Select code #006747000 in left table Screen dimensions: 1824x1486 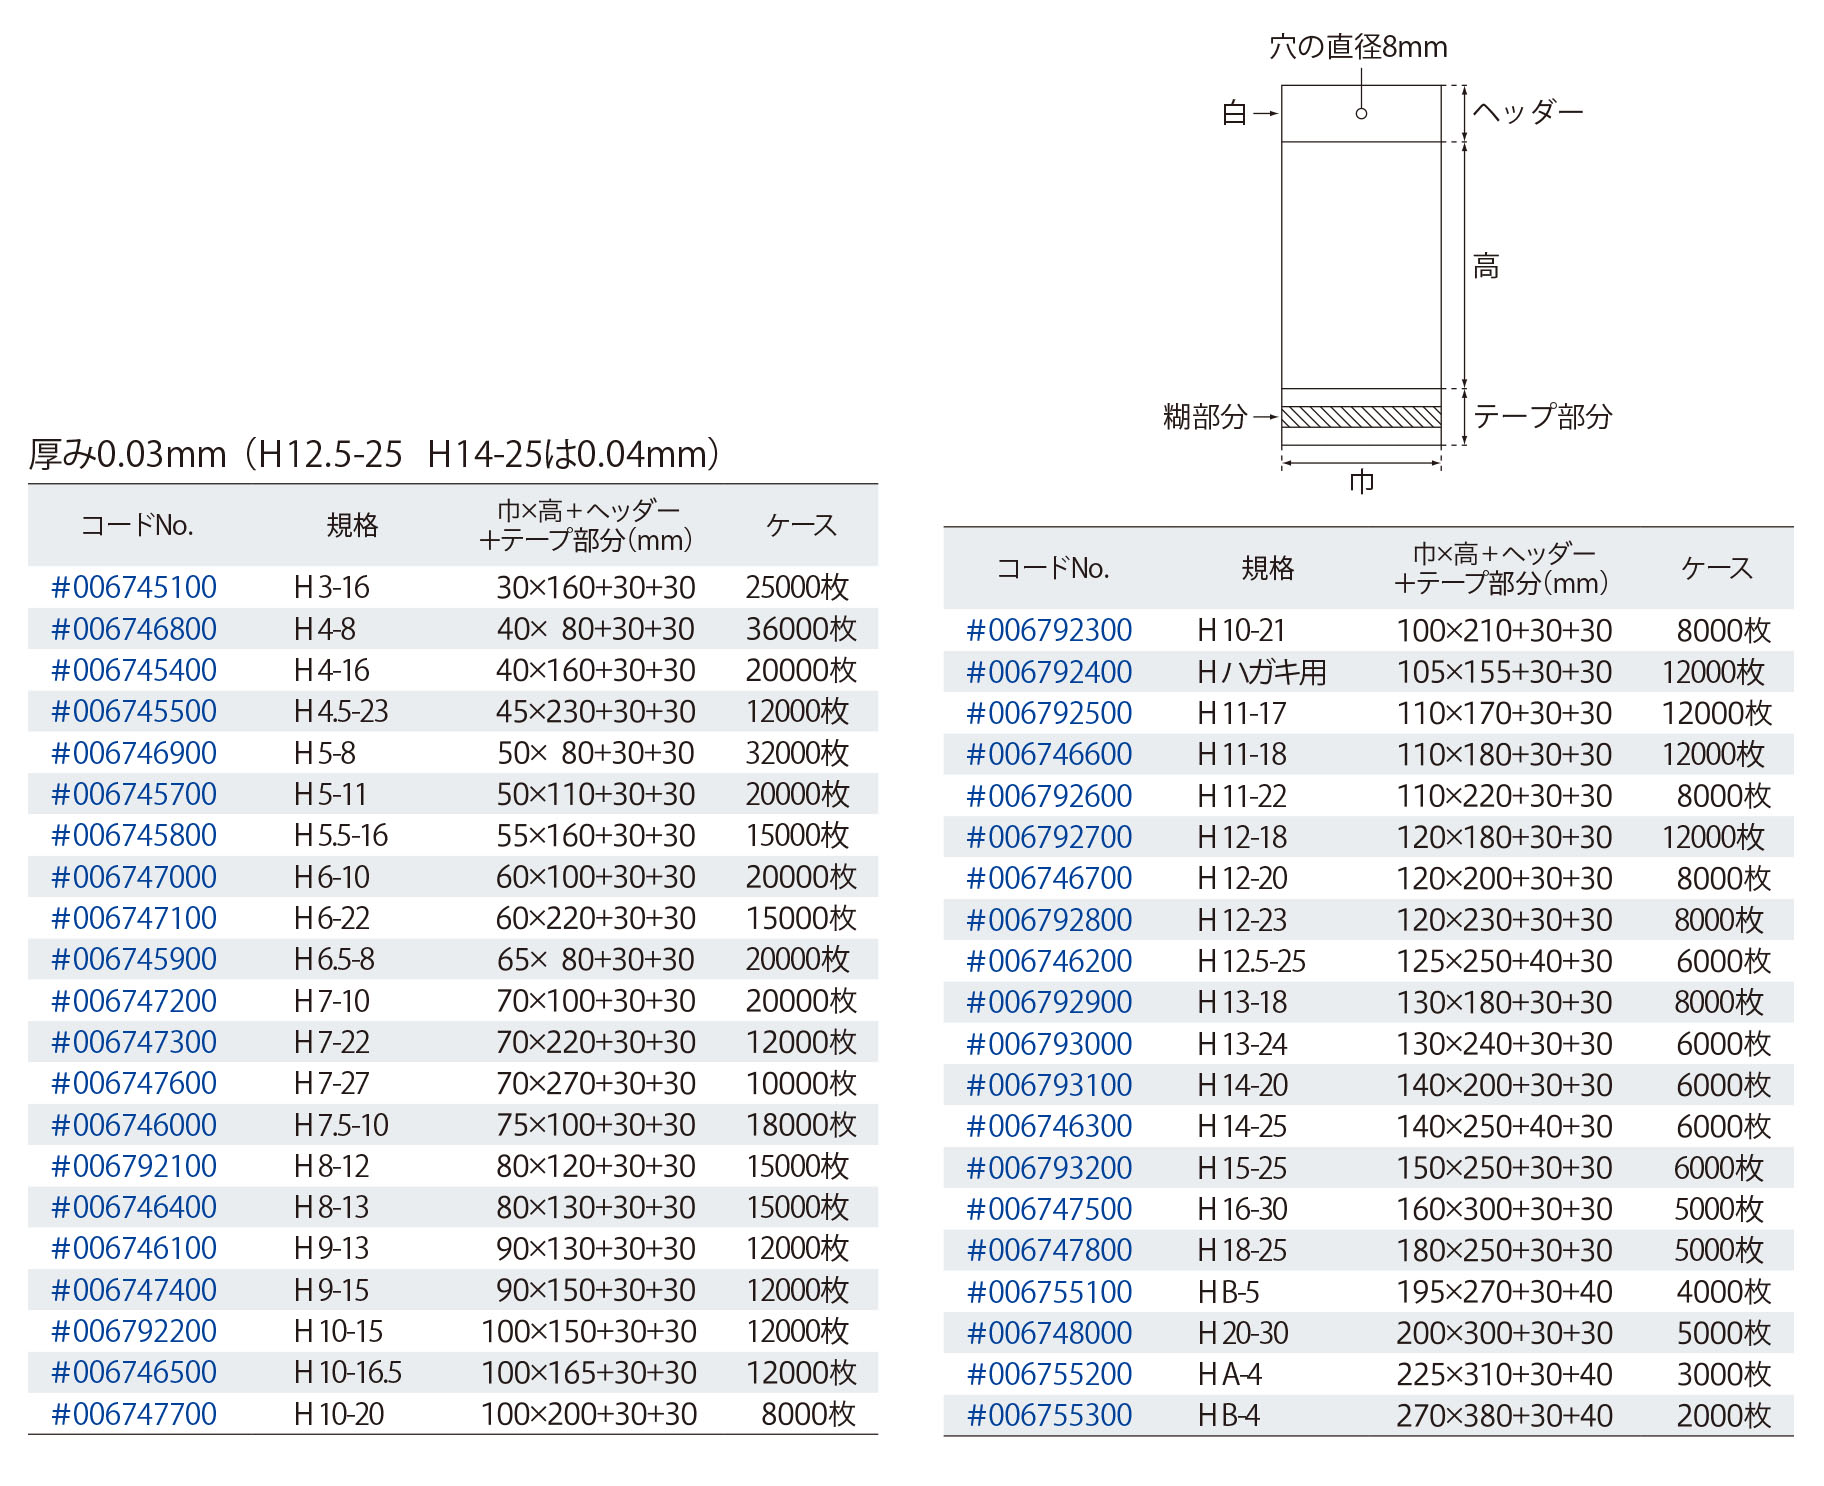pos(134,877)
